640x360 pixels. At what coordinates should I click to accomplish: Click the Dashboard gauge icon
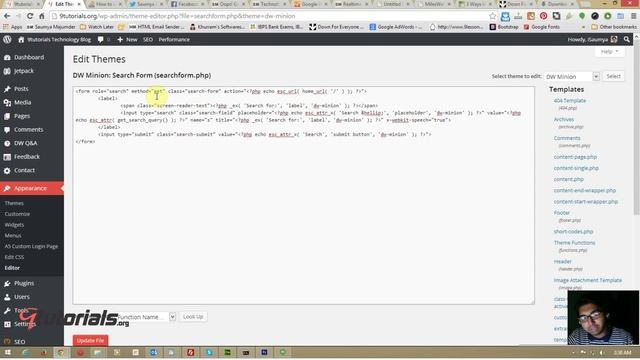[7, 58]
